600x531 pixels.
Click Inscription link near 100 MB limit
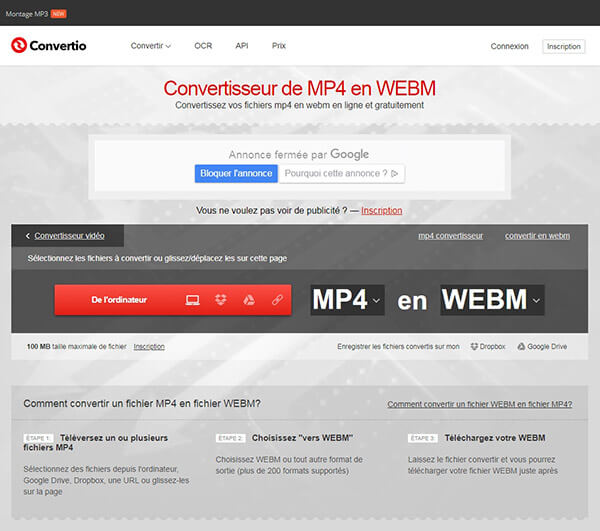[x=149, y=347]
